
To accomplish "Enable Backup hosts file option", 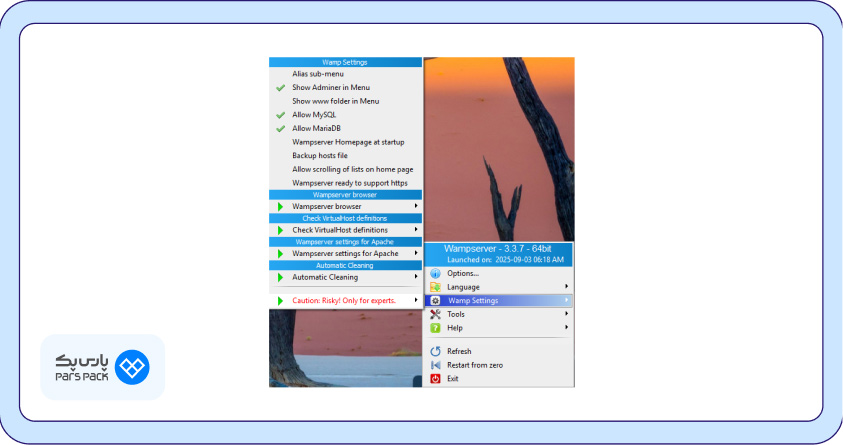I will (x=345, y=155).
